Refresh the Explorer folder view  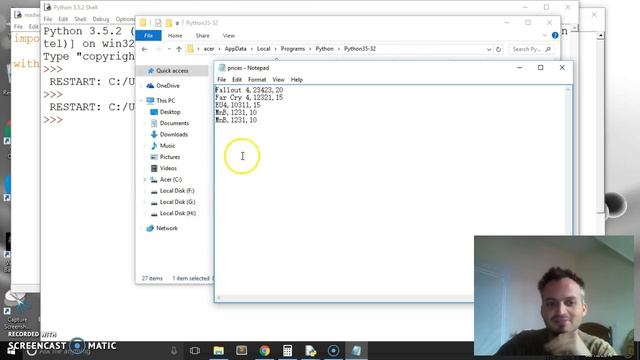pyautogui.click(x=498, y=49)
